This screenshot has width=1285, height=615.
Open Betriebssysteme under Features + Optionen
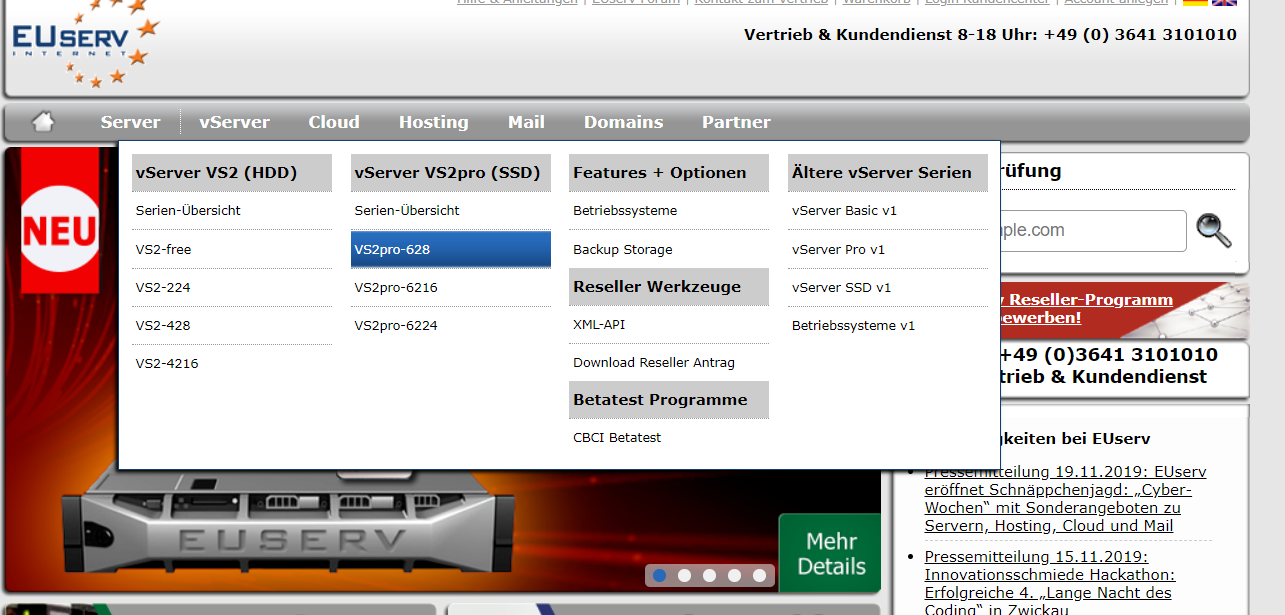coord(669,211)
